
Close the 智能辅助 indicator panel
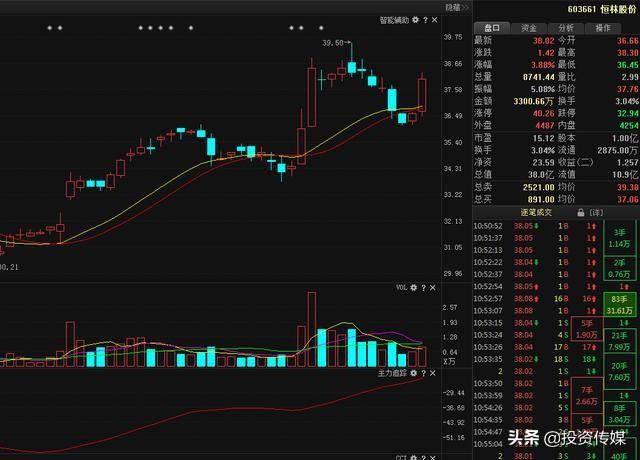click(435, 20)
